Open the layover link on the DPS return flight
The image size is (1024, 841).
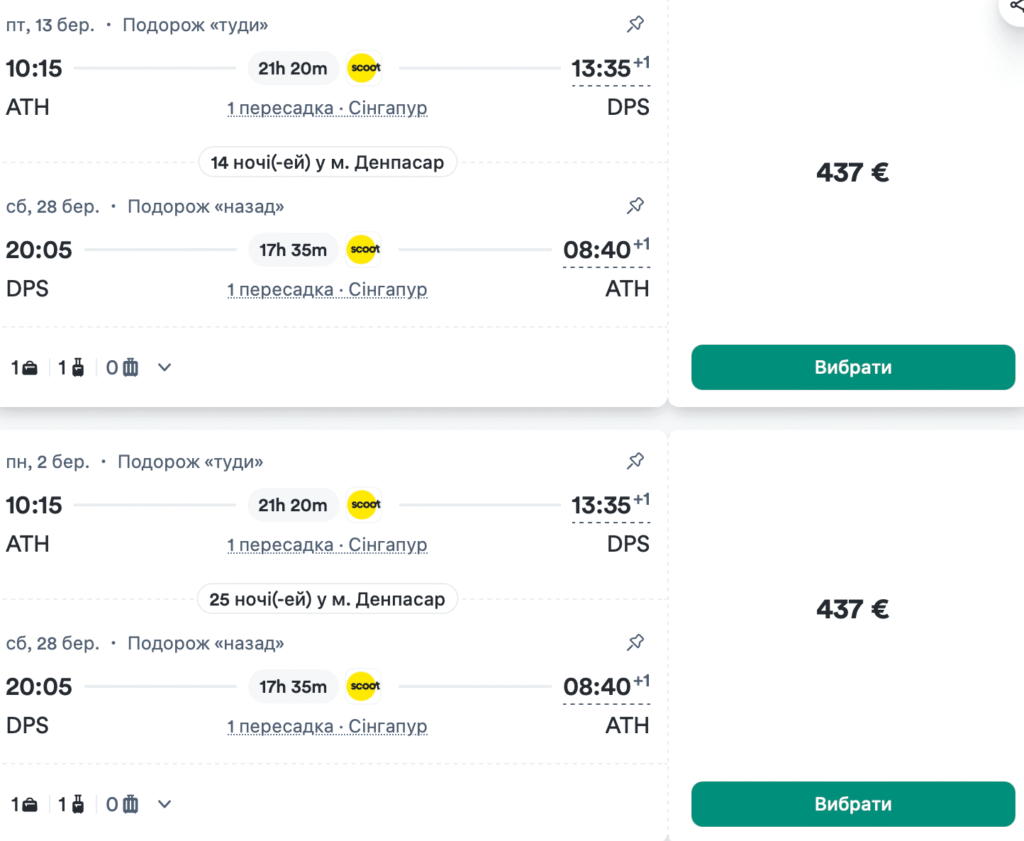click(x=327, y=288)
